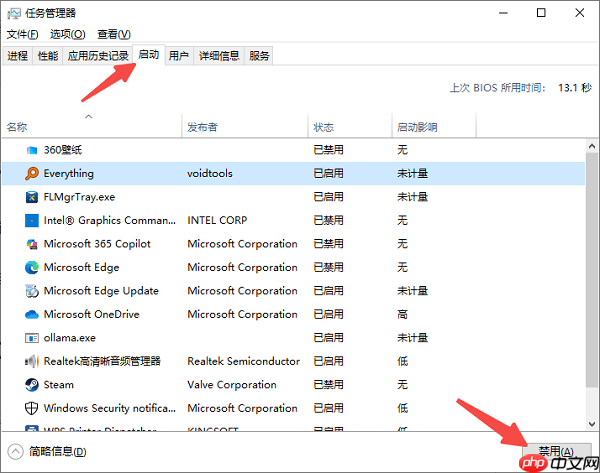Click the sort arrow above 名称 column

[89, 116]
